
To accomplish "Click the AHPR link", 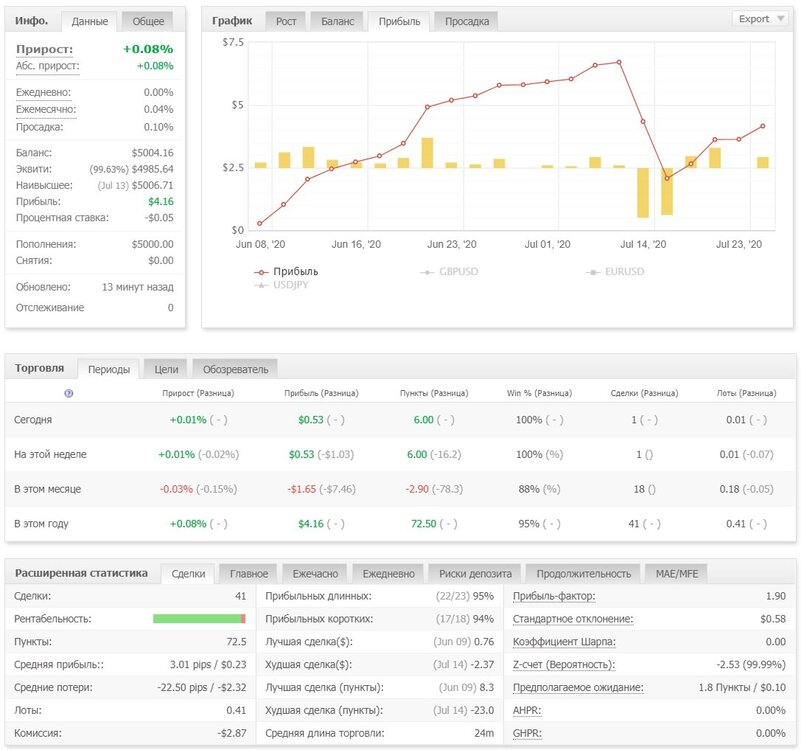I will [x=527, y=710].
